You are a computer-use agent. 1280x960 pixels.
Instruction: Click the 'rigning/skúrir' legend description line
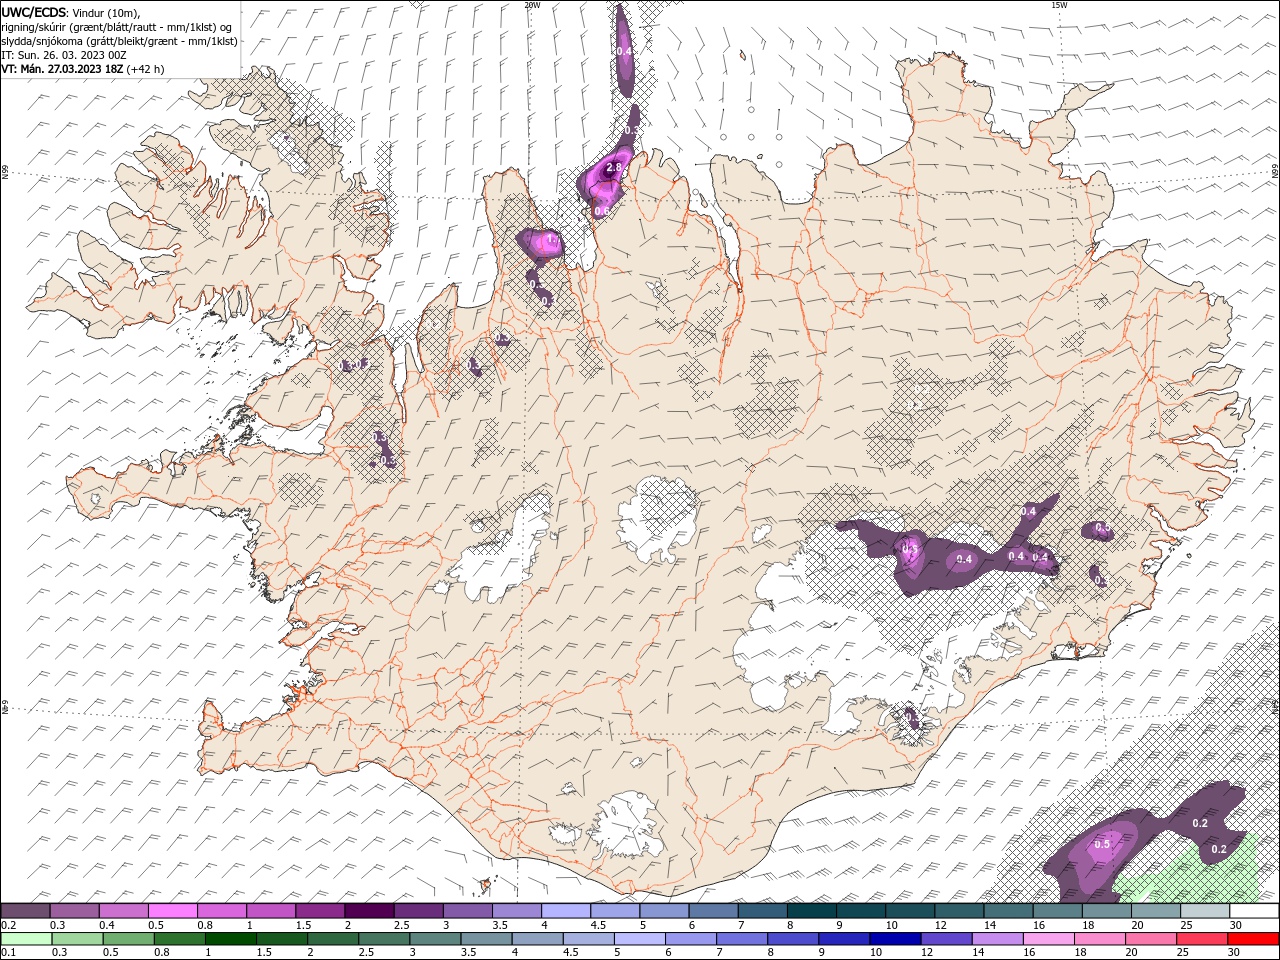116,27
